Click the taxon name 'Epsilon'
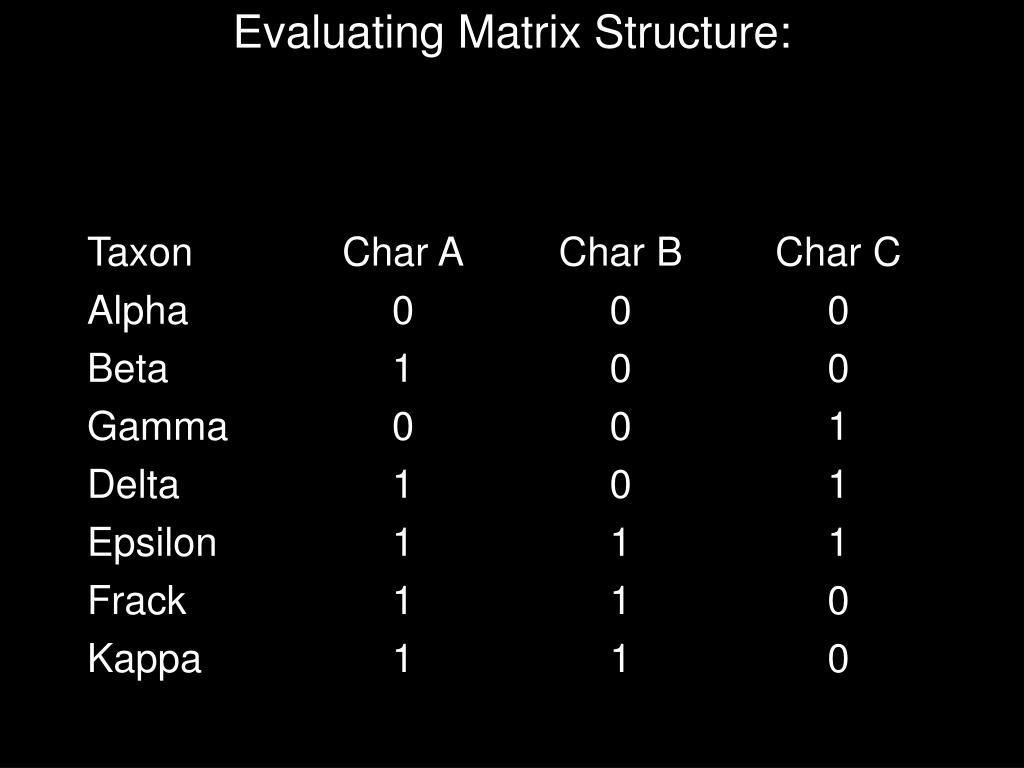 pos(152,543)
